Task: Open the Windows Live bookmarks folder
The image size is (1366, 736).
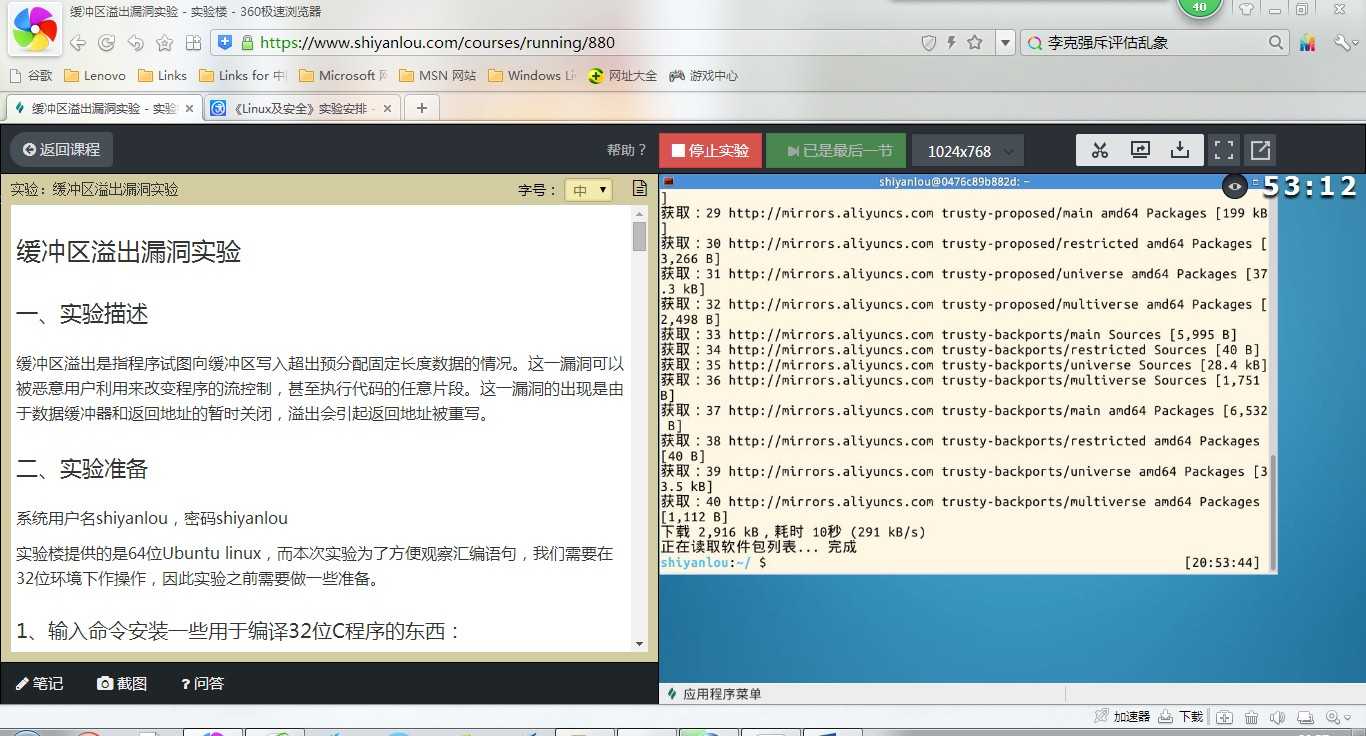Action: (x=532, y=75)
